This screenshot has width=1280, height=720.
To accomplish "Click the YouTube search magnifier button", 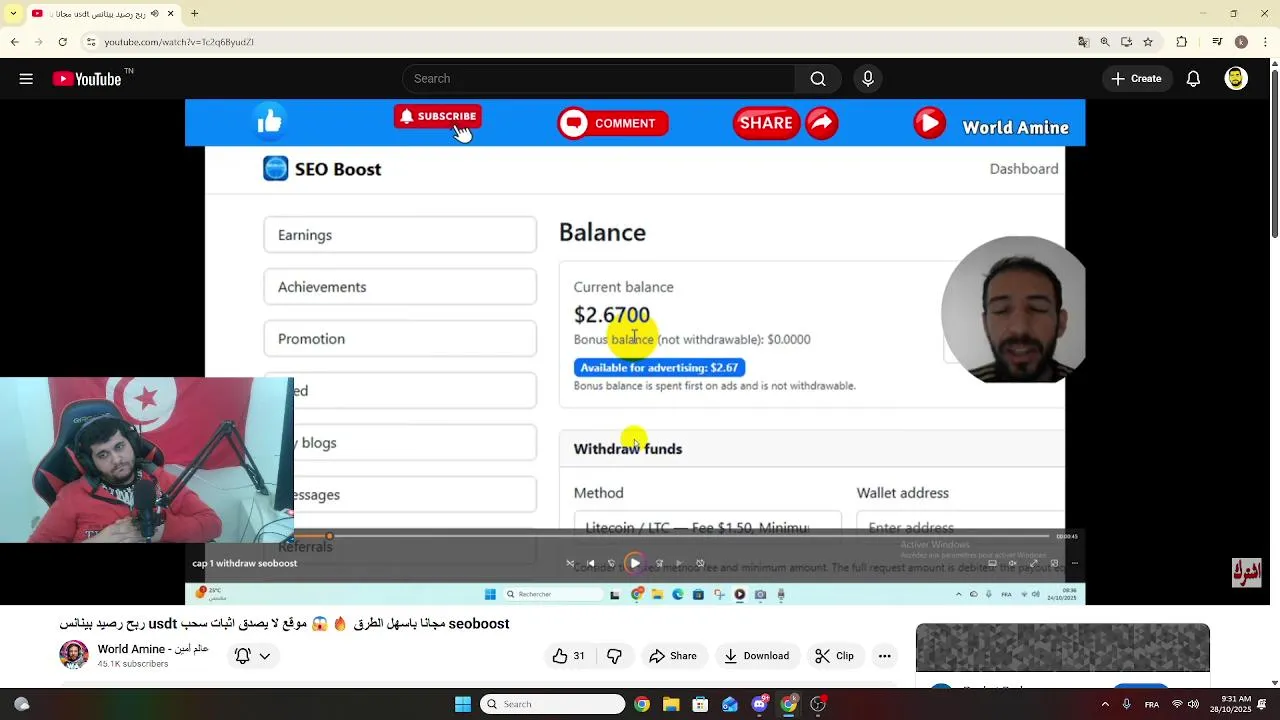I will coord(818,79).
